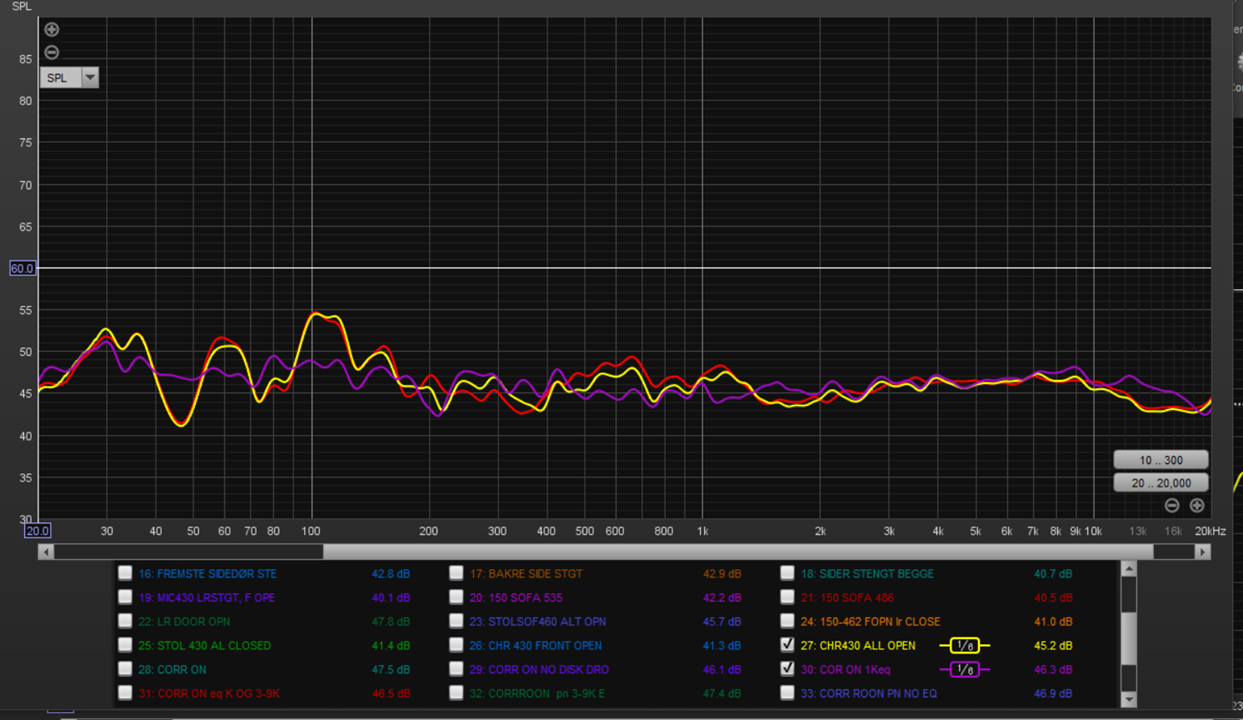The width and height of the screenshot is (1243, 720).
Task: Click the label 19: MIC430 LRSTGT, F OPE
Action: pyautogui.click(x=207, y=598)
